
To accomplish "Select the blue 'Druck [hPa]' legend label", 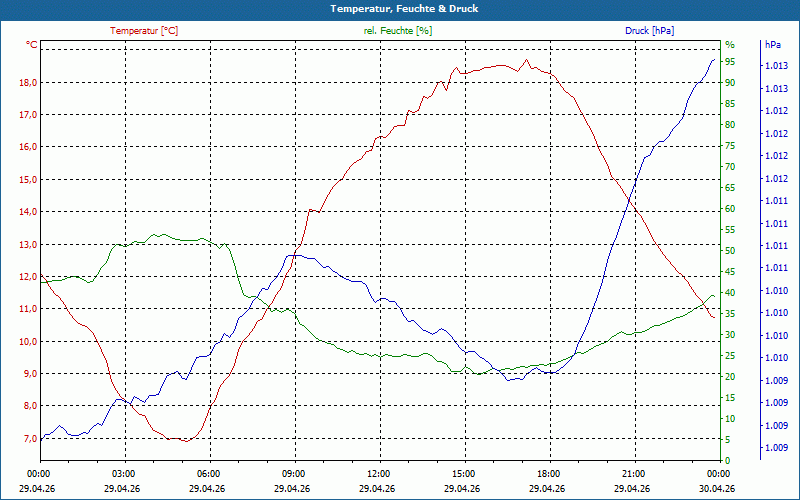I will point(649,31).
